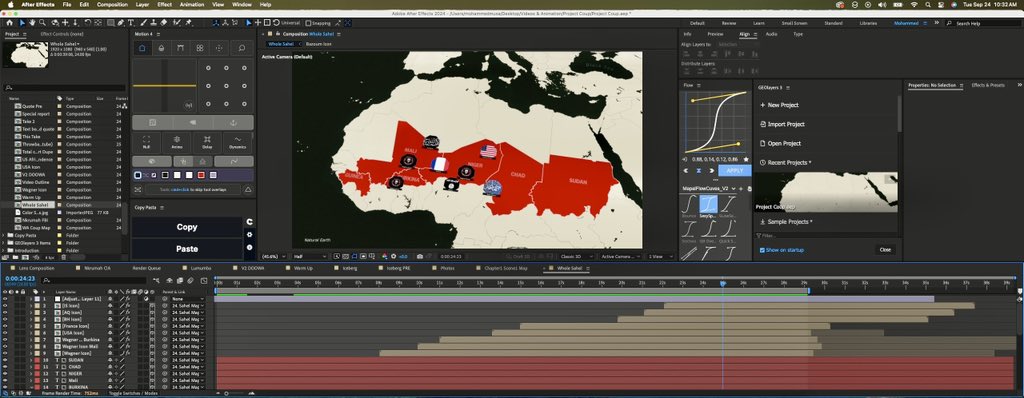This screenshot has width=1024, height=398.
Task: Click the APPLY button in Flow
Action: 735,170
